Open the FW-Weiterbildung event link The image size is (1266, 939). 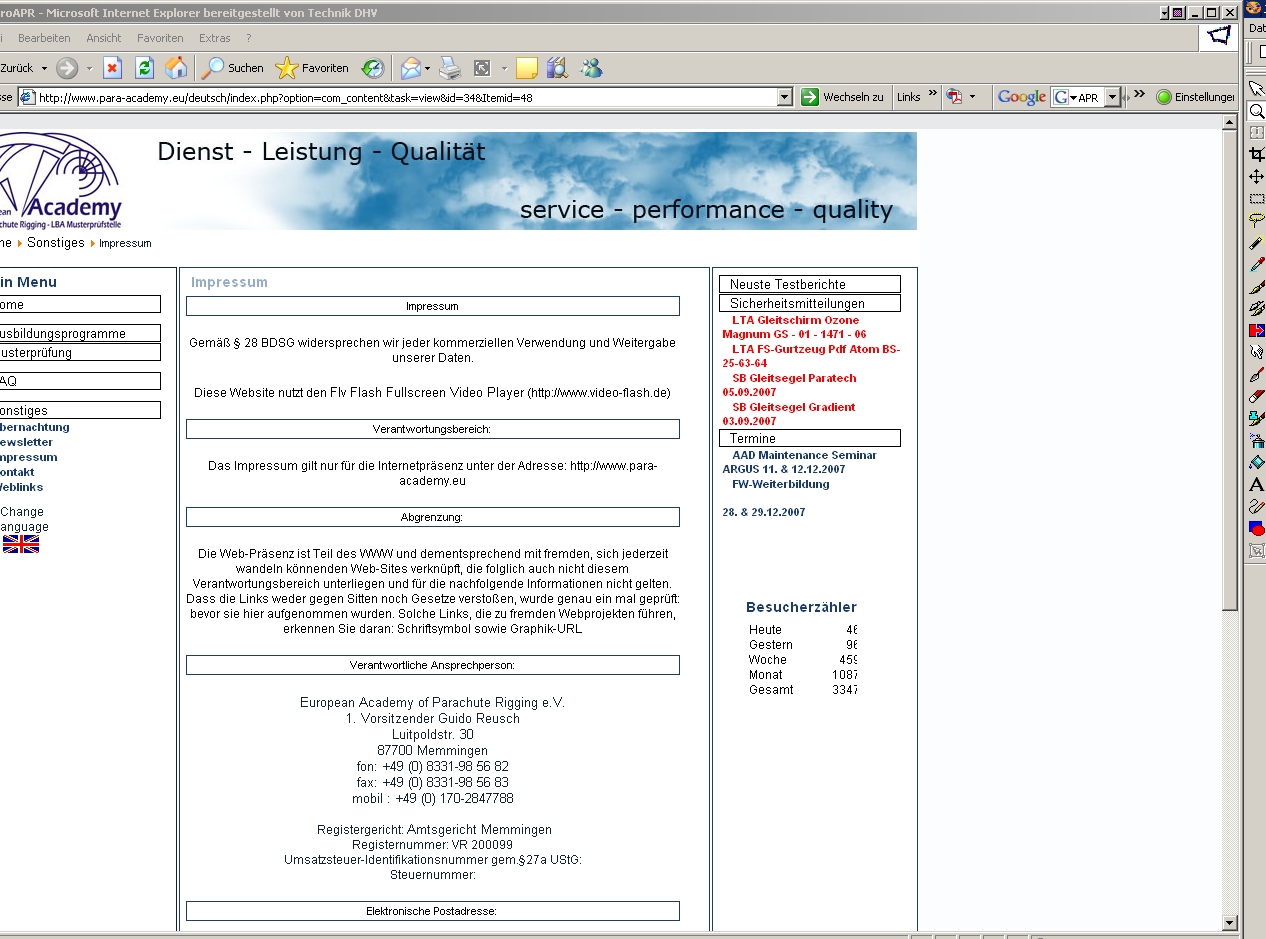coord(780,484)
